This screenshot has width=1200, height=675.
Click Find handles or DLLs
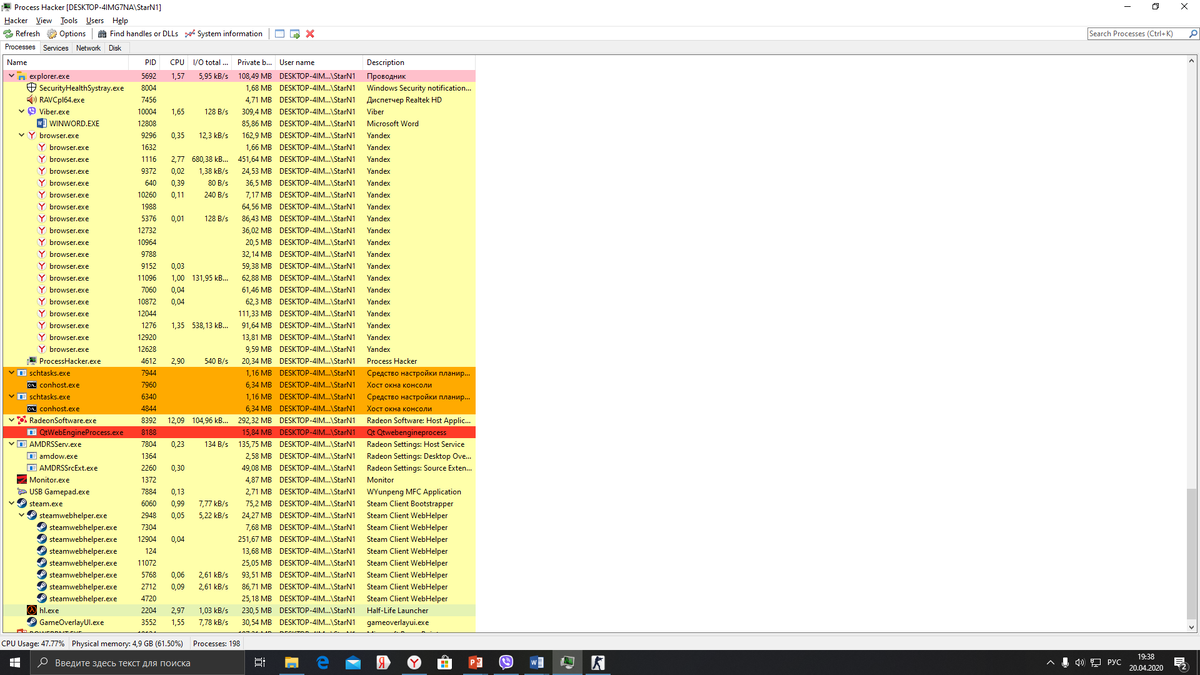click(137, 34)
